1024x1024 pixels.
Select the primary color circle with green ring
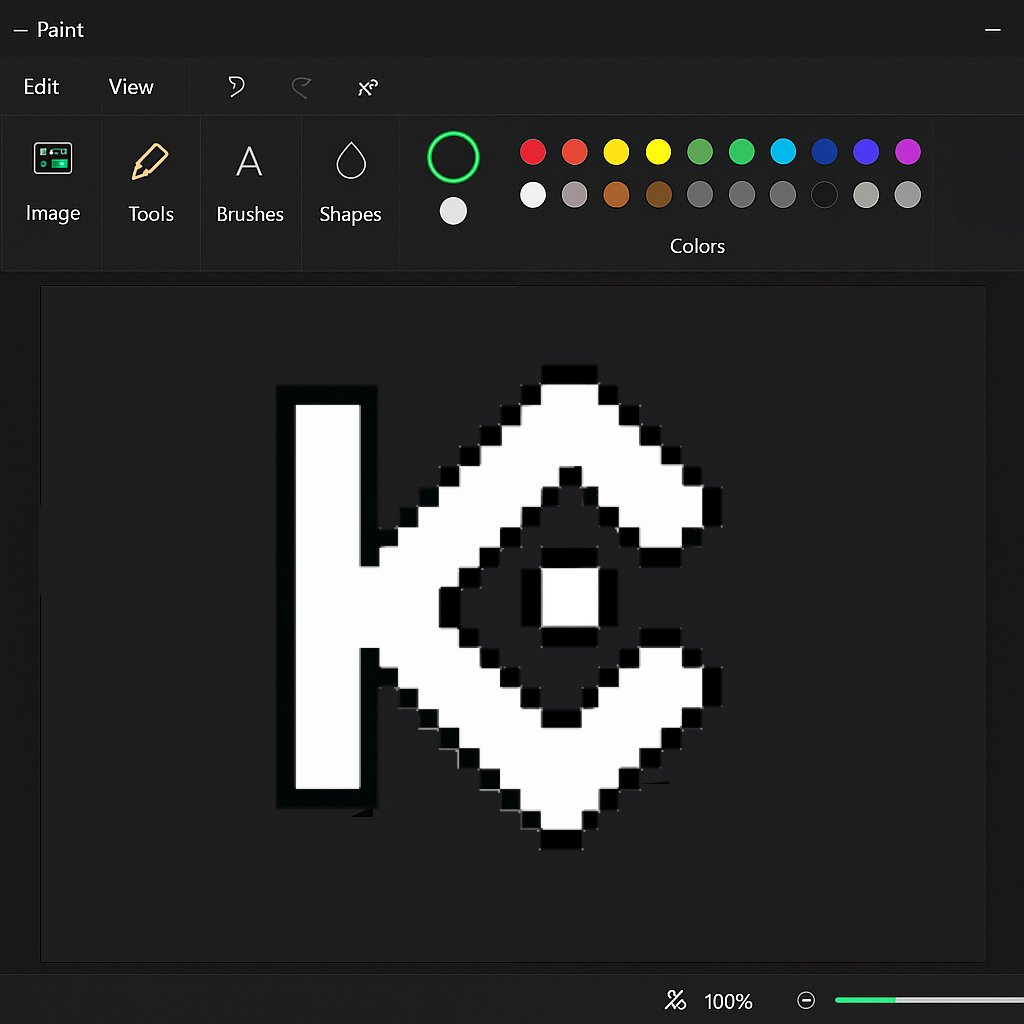point(453,157)
